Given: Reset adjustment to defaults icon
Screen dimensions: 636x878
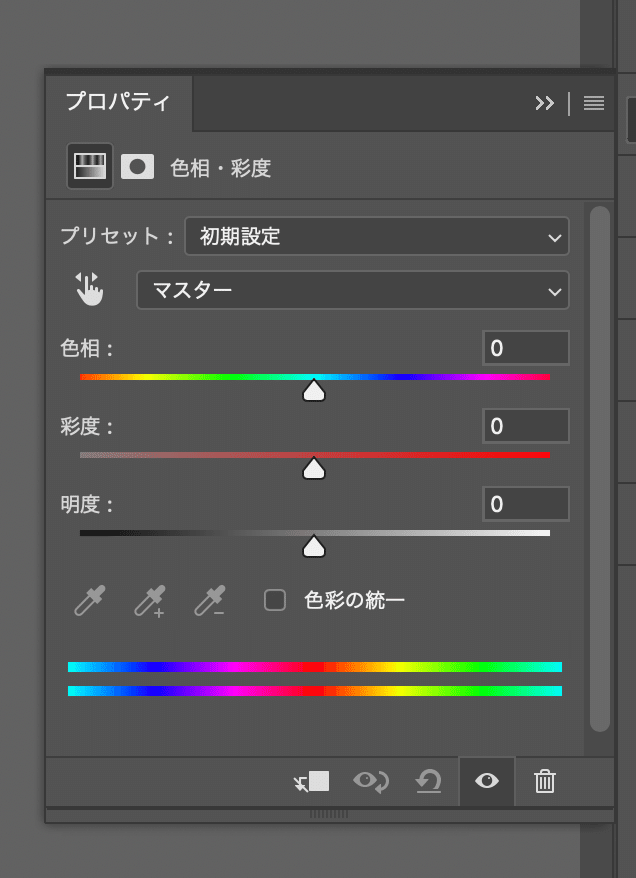Looking at the screenshot, I should (x=429, y=781).
